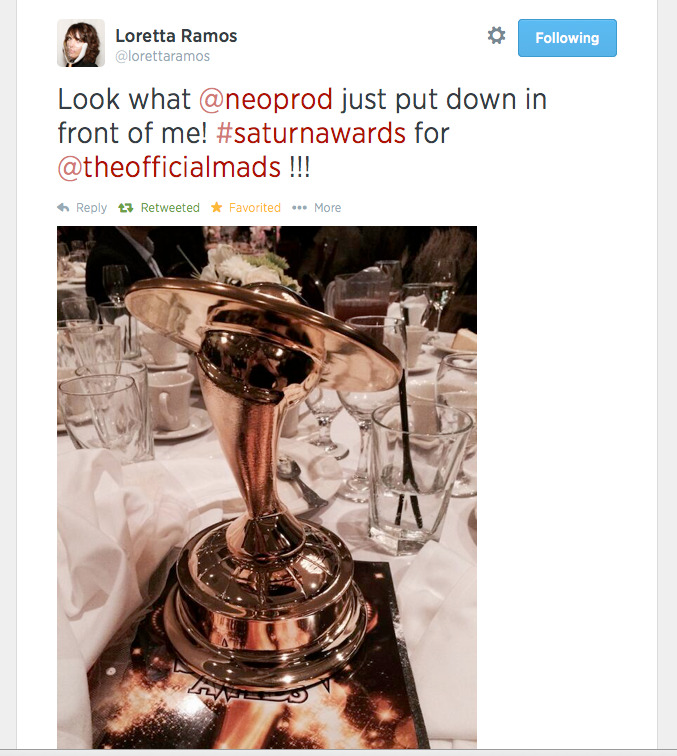
Task: Open the #saturnawards hashtag link
Action: coord(311,133)
